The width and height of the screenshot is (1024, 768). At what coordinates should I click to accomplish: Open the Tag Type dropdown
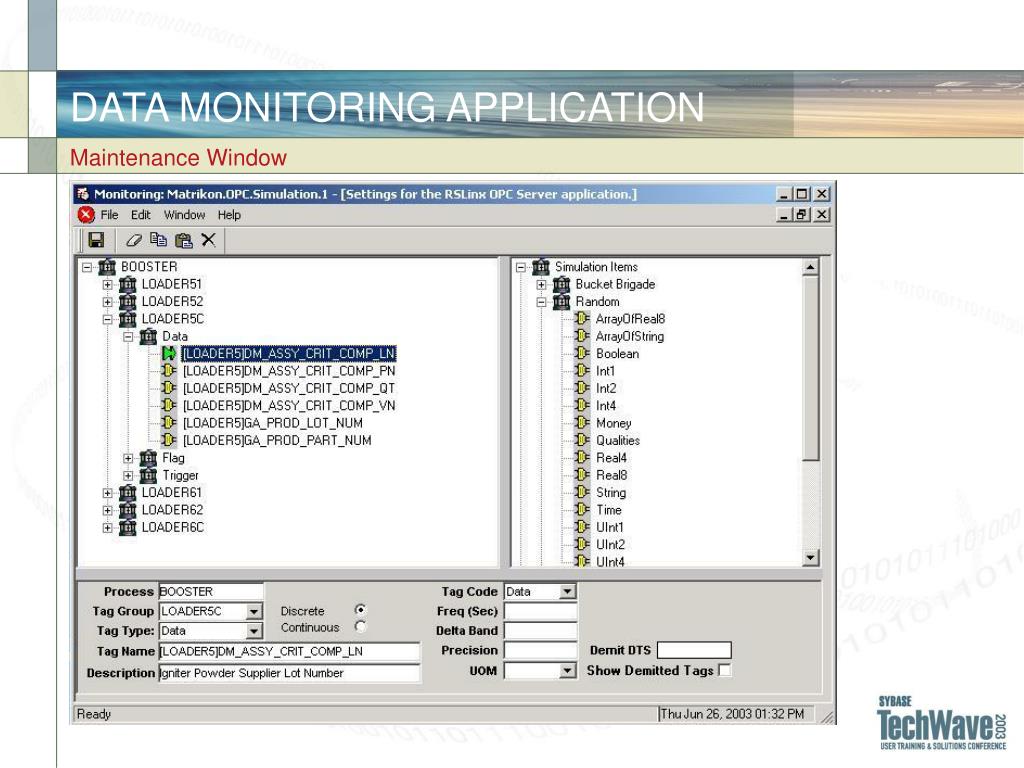[x=254, y=632]
